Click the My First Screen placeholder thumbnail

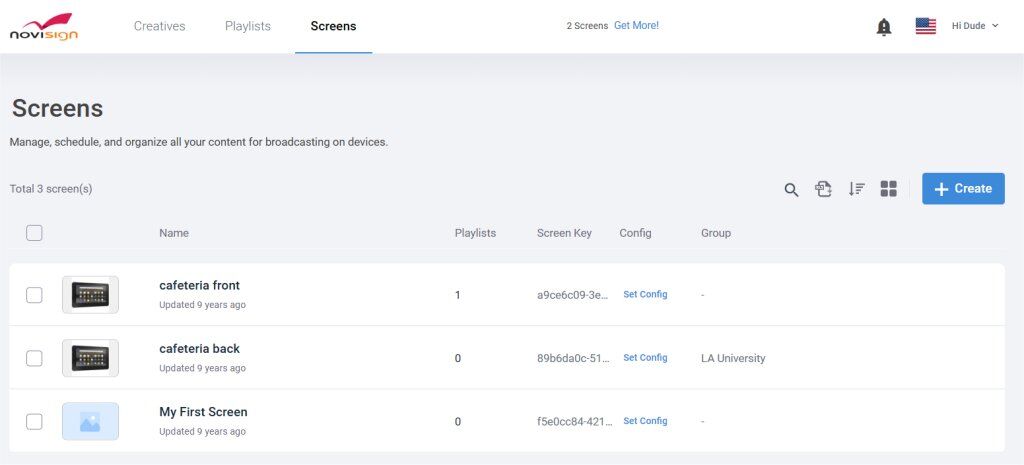pyautogui.click(x=90, y=421)
